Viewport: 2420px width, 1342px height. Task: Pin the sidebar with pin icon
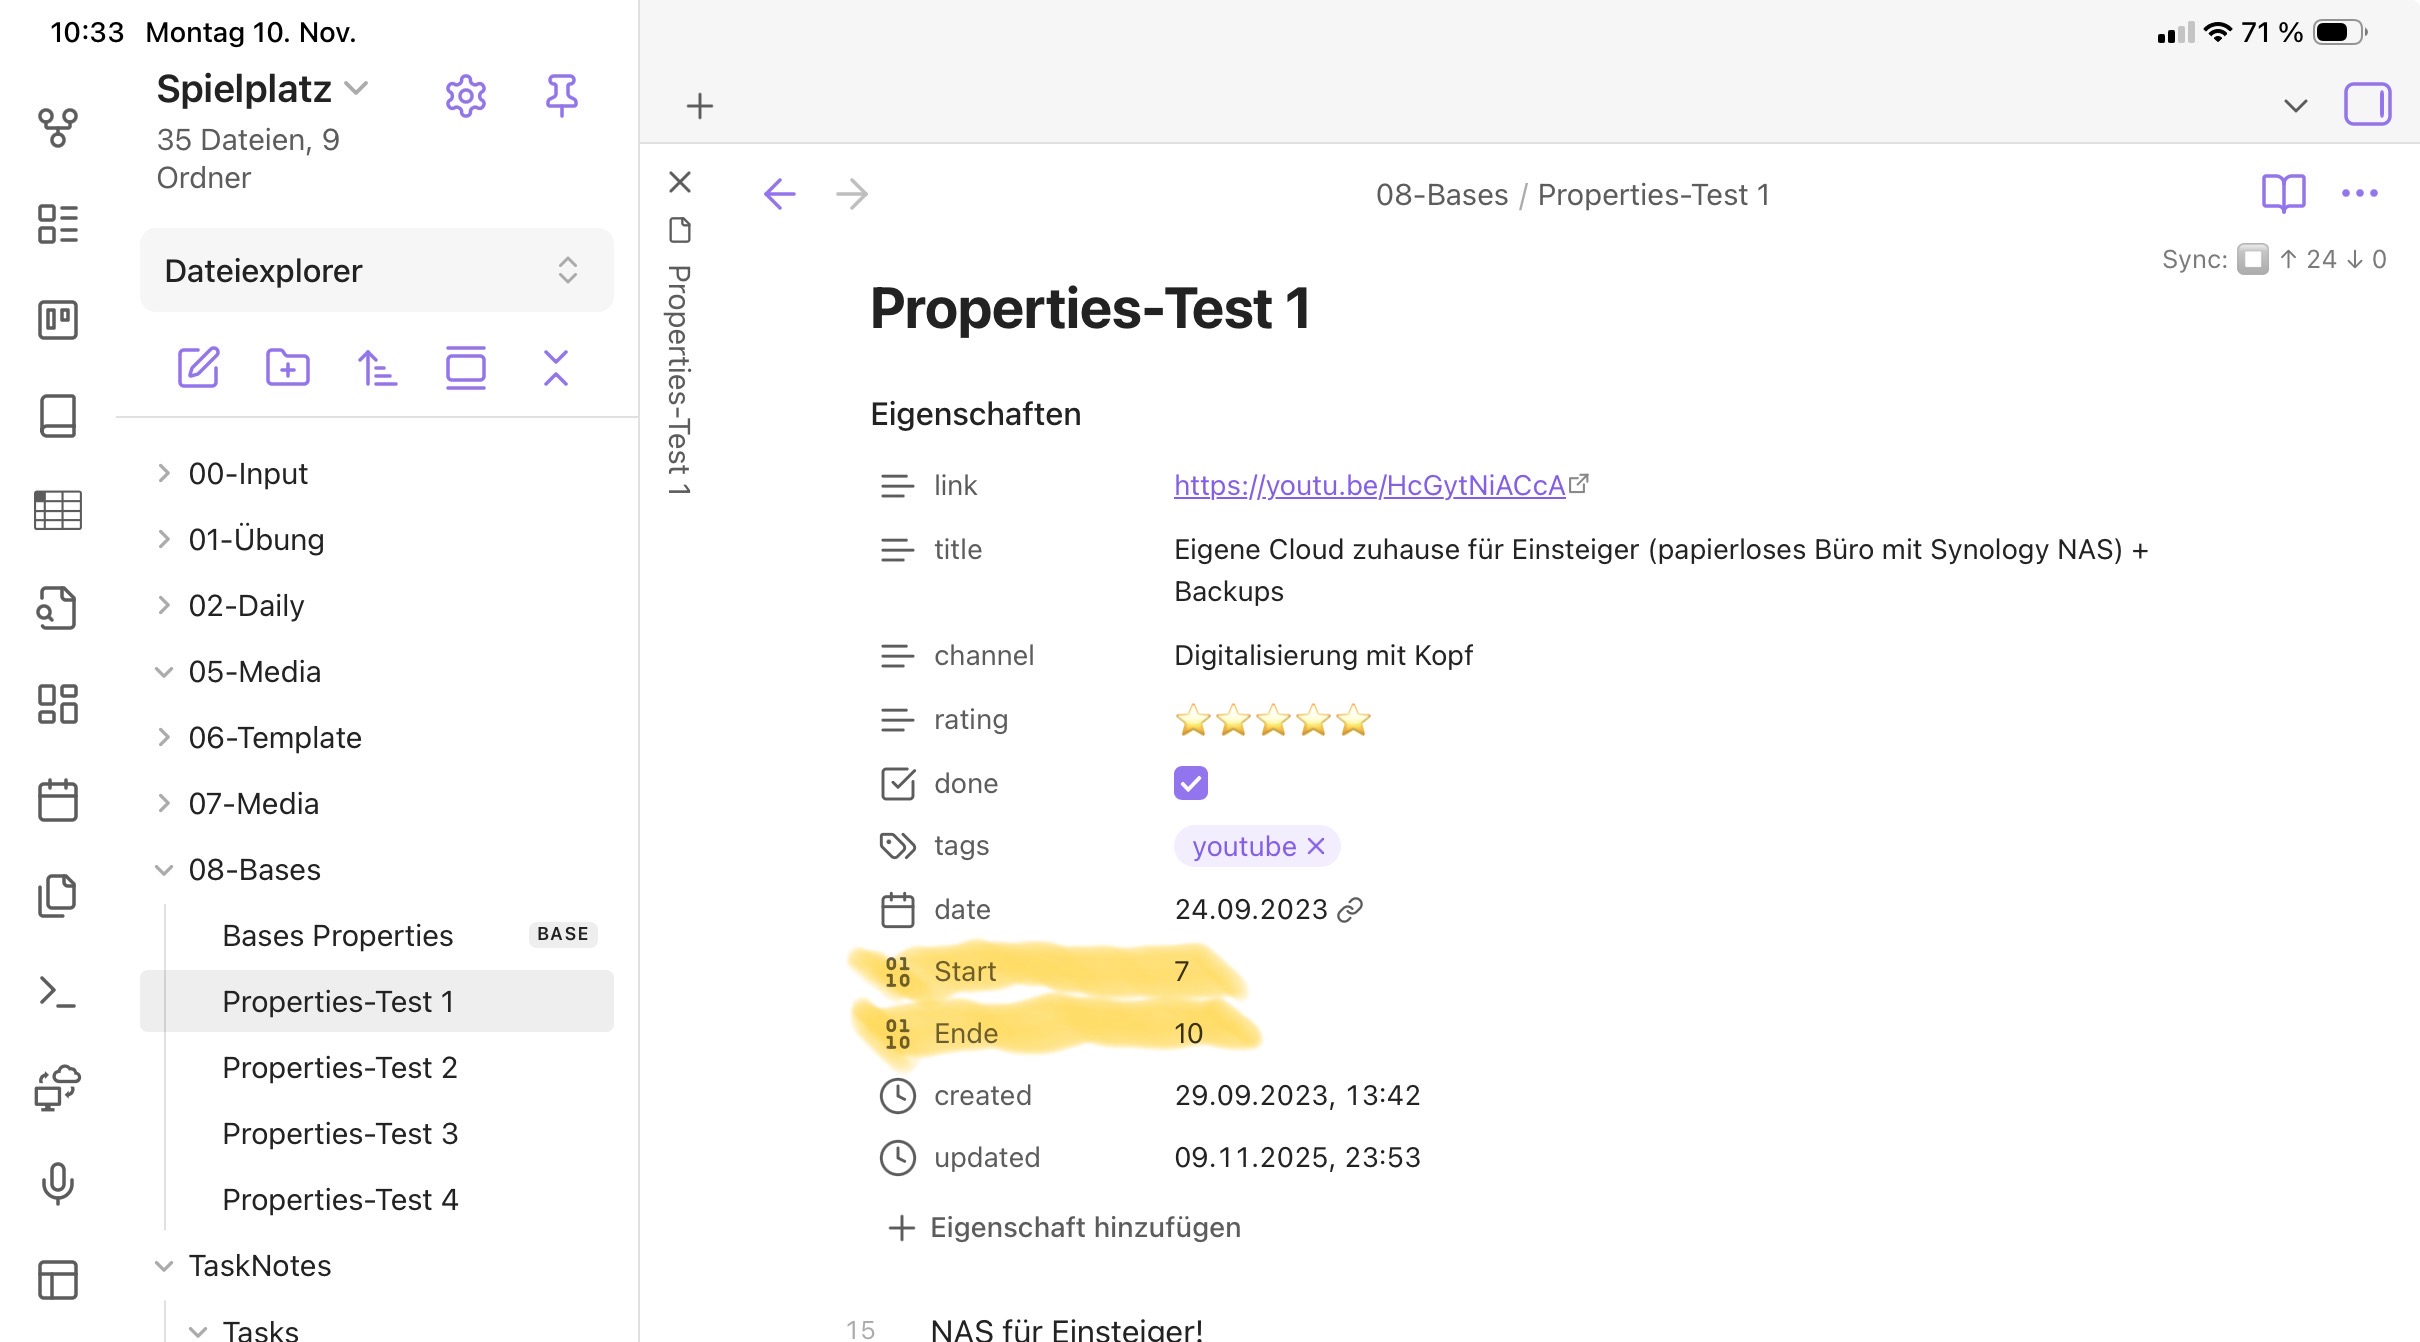561,96
